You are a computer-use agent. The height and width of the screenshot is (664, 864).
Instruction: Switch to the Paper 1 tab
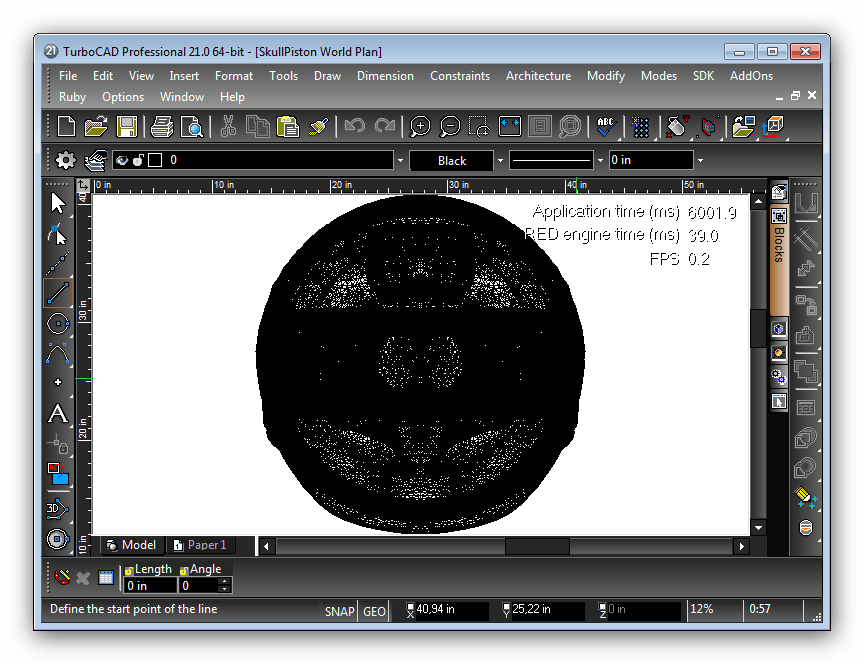pyautogui.click(x=201, y=545)
